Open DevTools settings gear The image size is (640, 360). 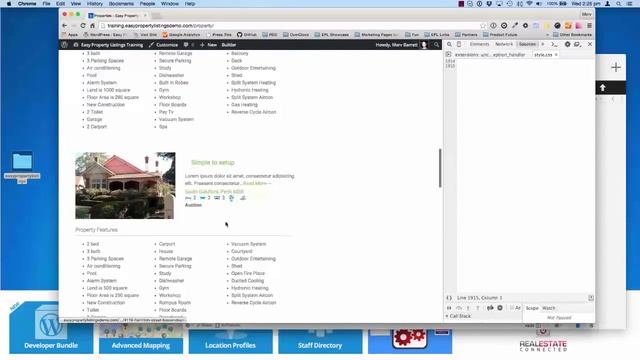pos(567,44)
